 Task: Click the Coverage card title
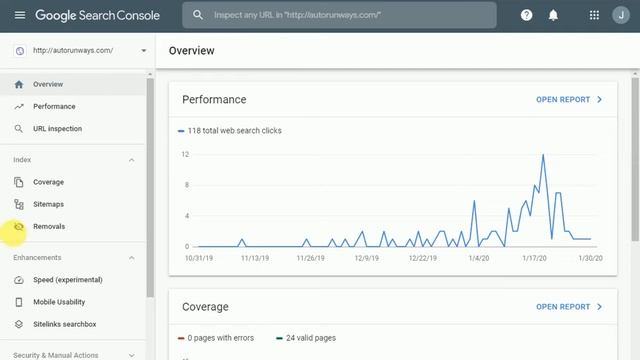pyautogui.click(x=205, y=307)
